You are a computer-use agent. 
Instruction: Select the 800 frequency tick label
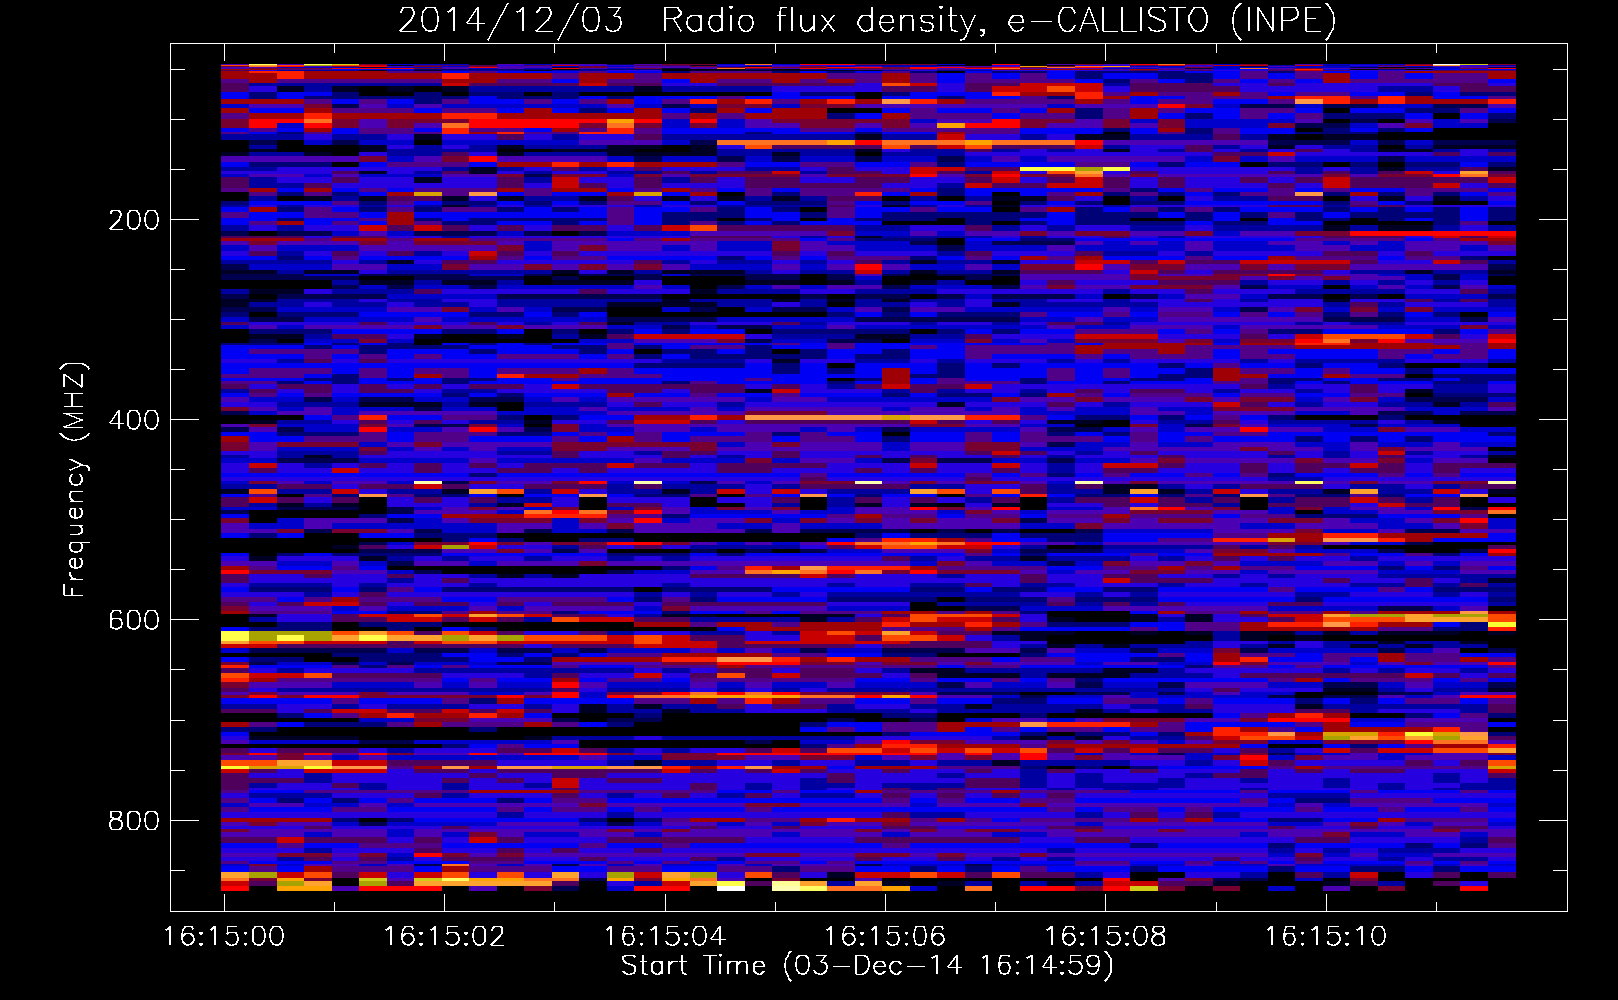[x=134, y=821]
